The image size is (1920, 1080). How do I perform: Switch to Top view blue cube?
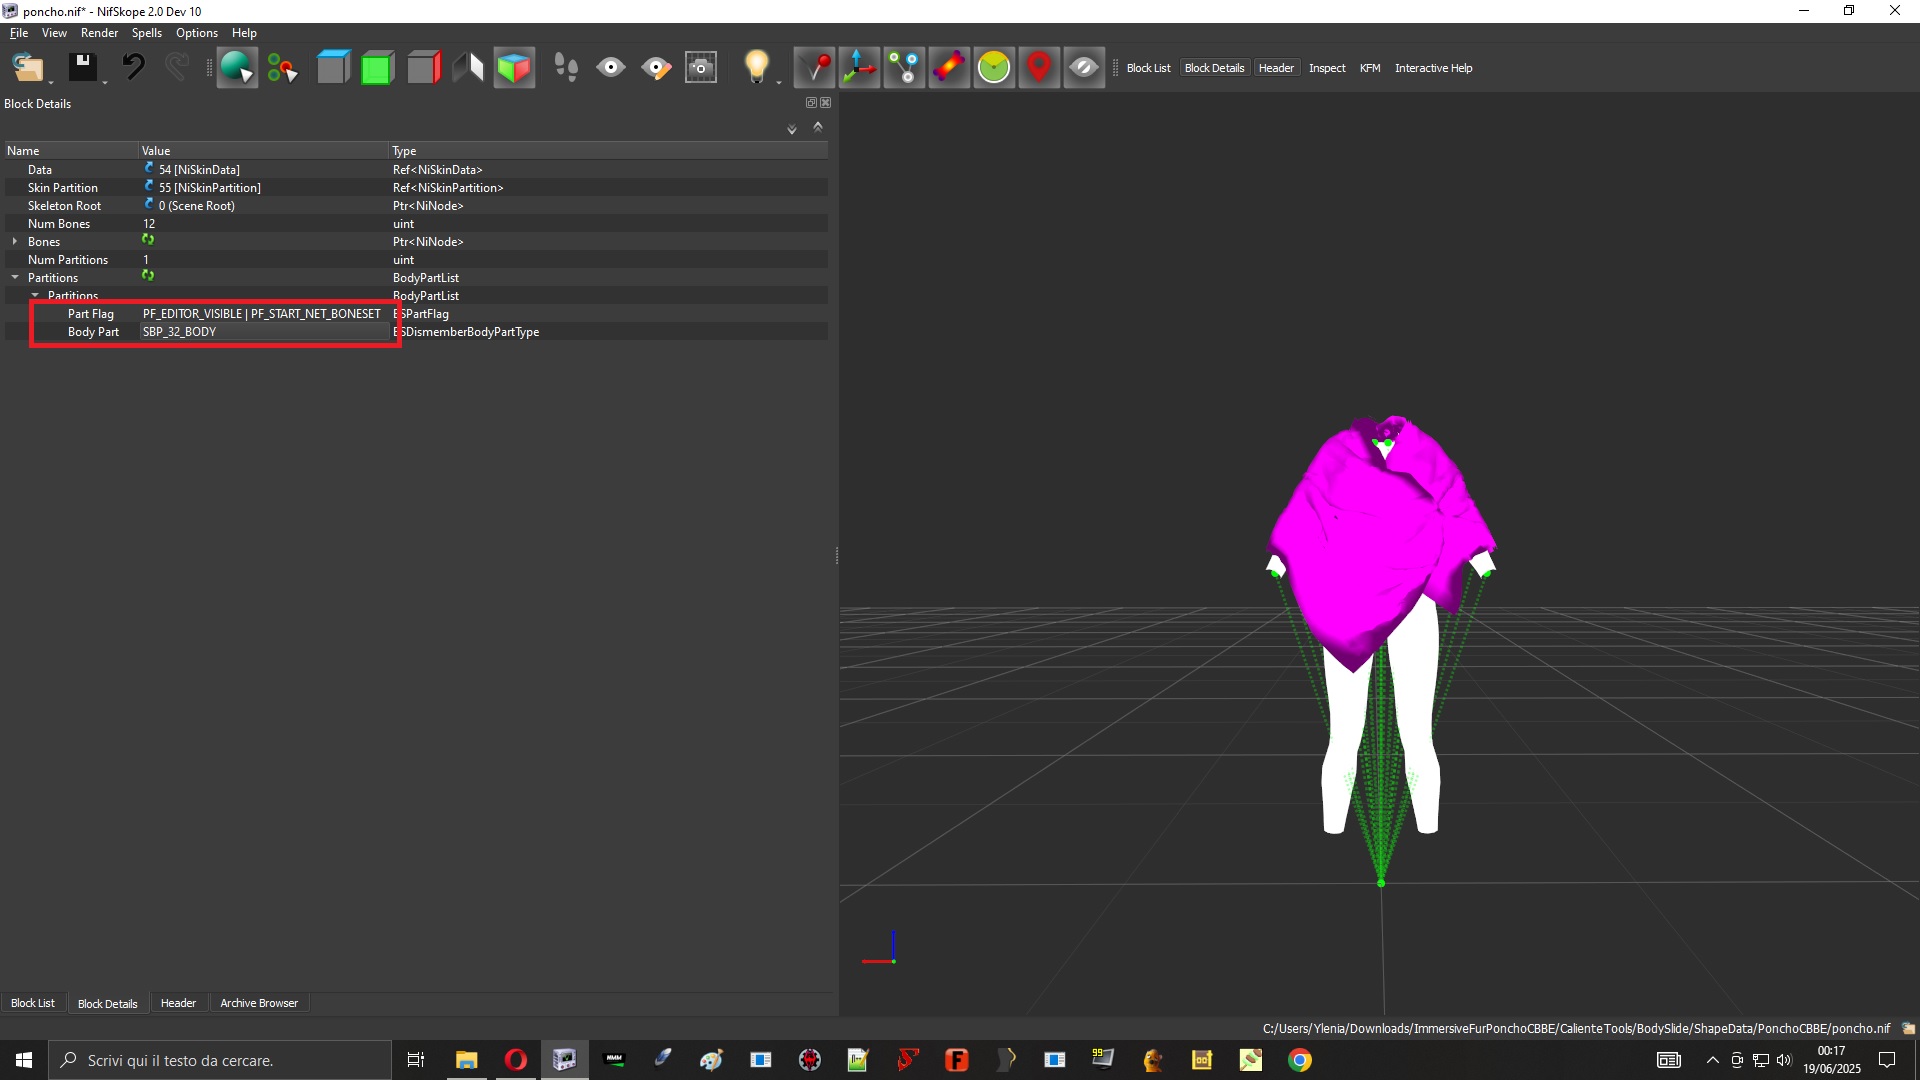pos(333,68)
